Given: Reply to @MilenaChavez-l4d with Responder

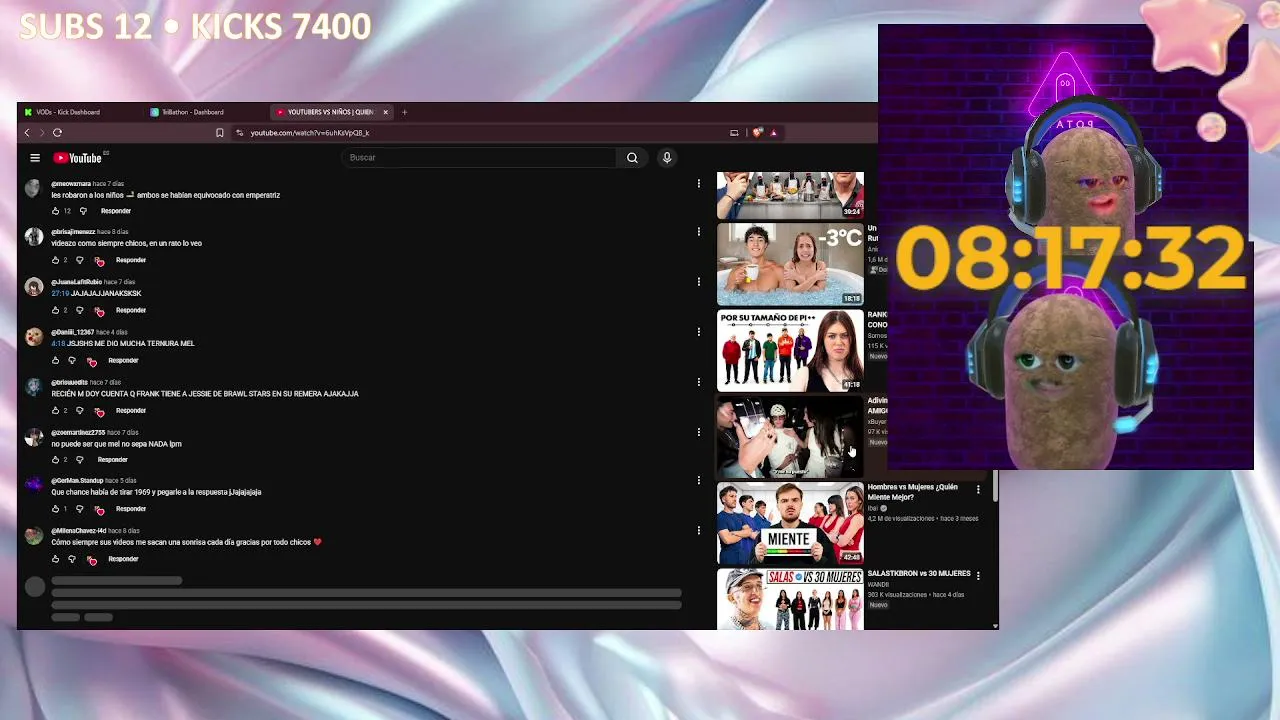Looking at the screenshot, I should point(123,559).
